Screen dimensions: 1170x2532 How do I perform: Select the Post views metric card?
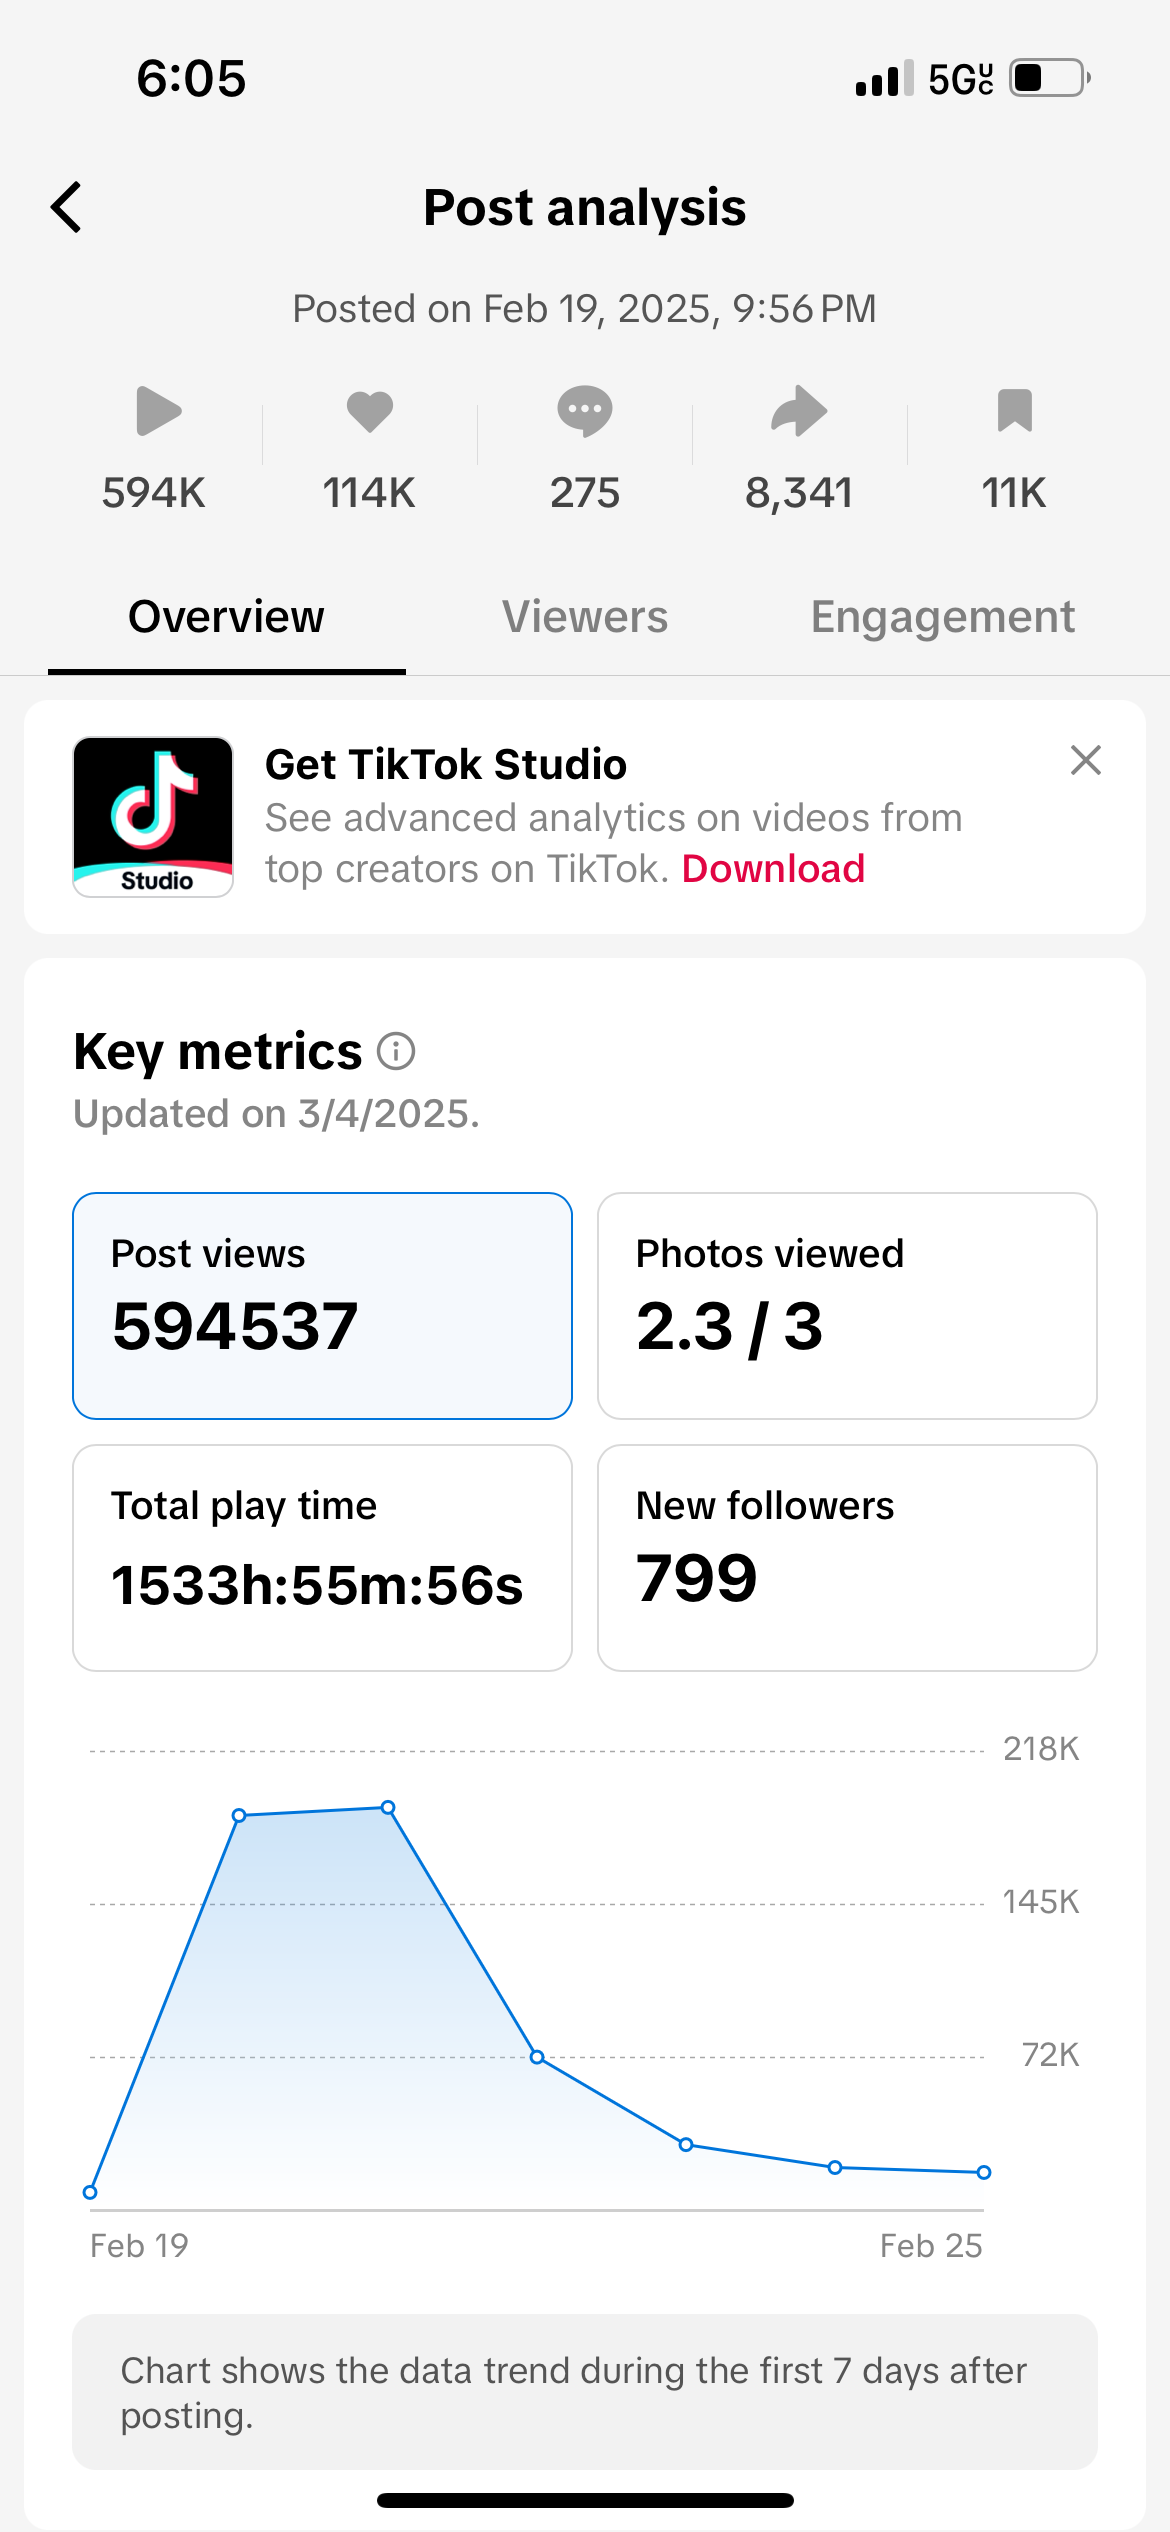click(322, 1305)
